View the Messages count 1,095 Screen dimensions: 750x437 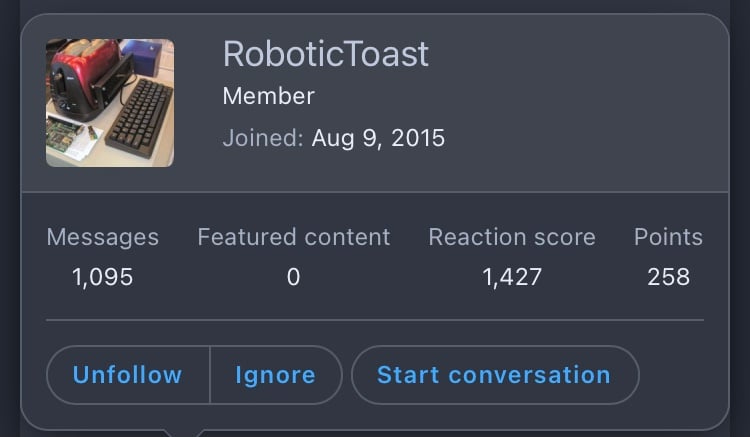point(102,277)
